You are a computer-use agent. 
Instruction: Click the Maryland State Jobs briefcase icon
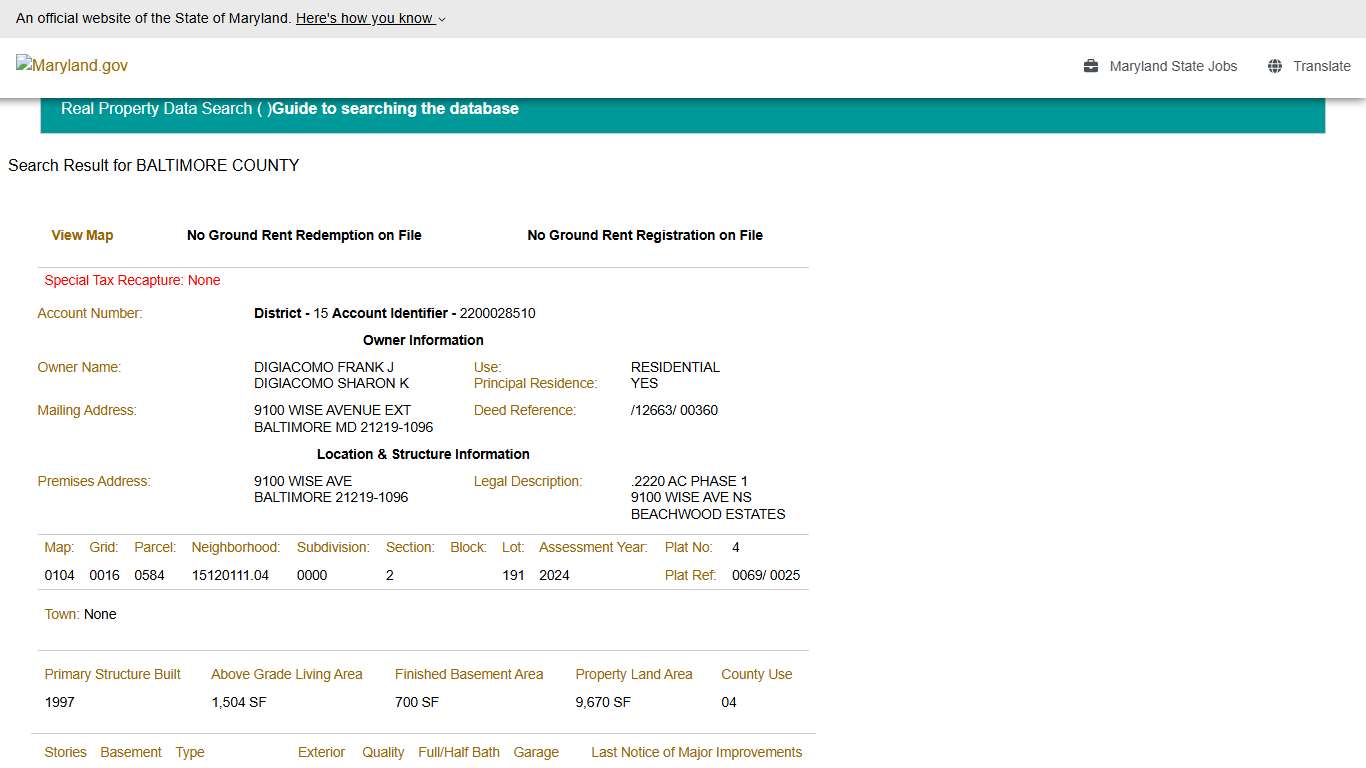1089,66
